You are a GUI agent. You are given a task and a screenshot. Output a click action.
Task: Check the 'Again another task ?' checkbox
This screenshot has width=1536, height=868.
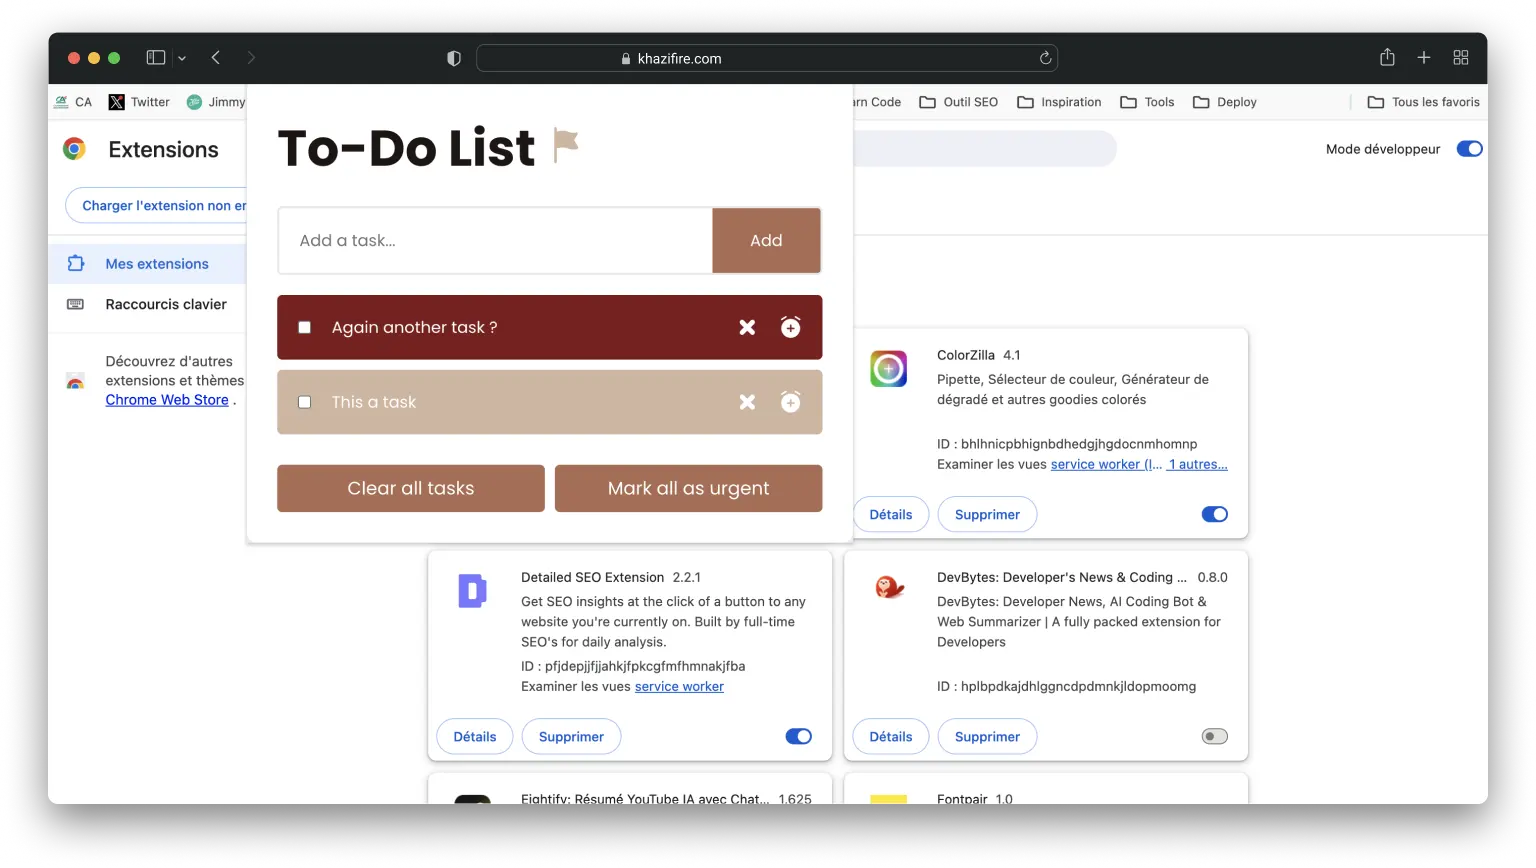(x=305, y=327)
